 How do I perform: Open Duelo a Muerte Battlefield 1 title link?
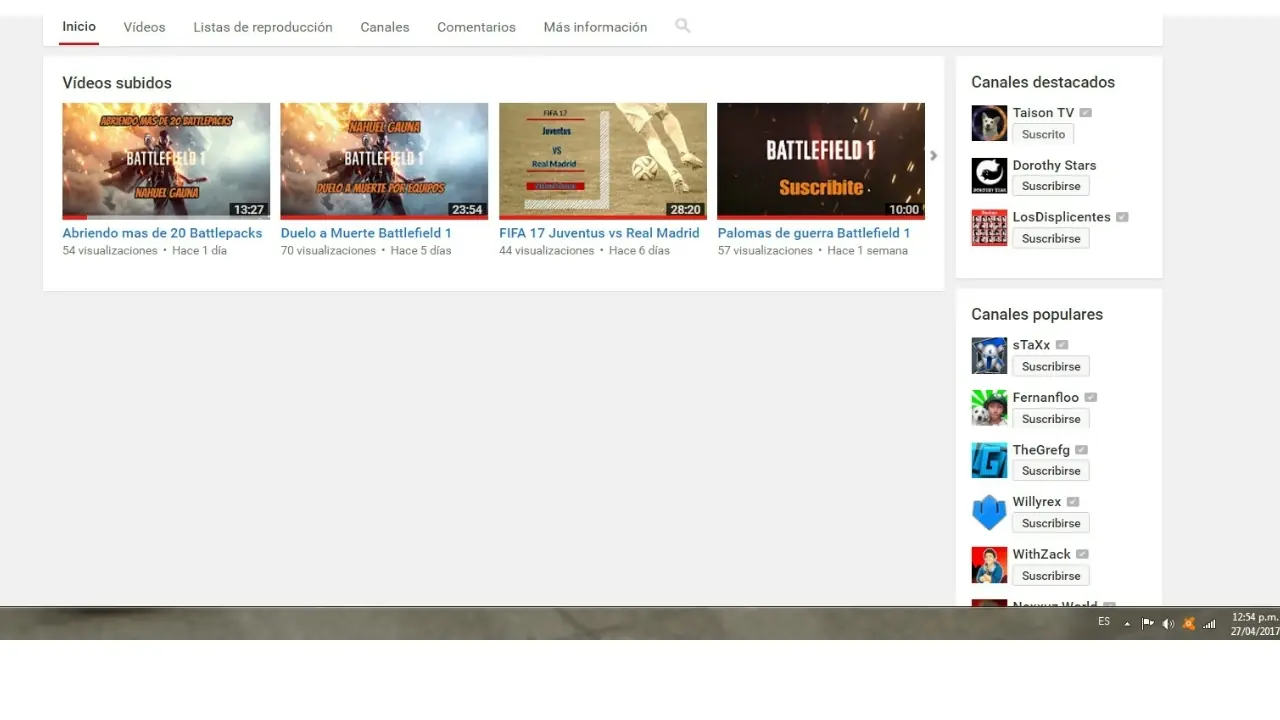click(x=366, y=233)
